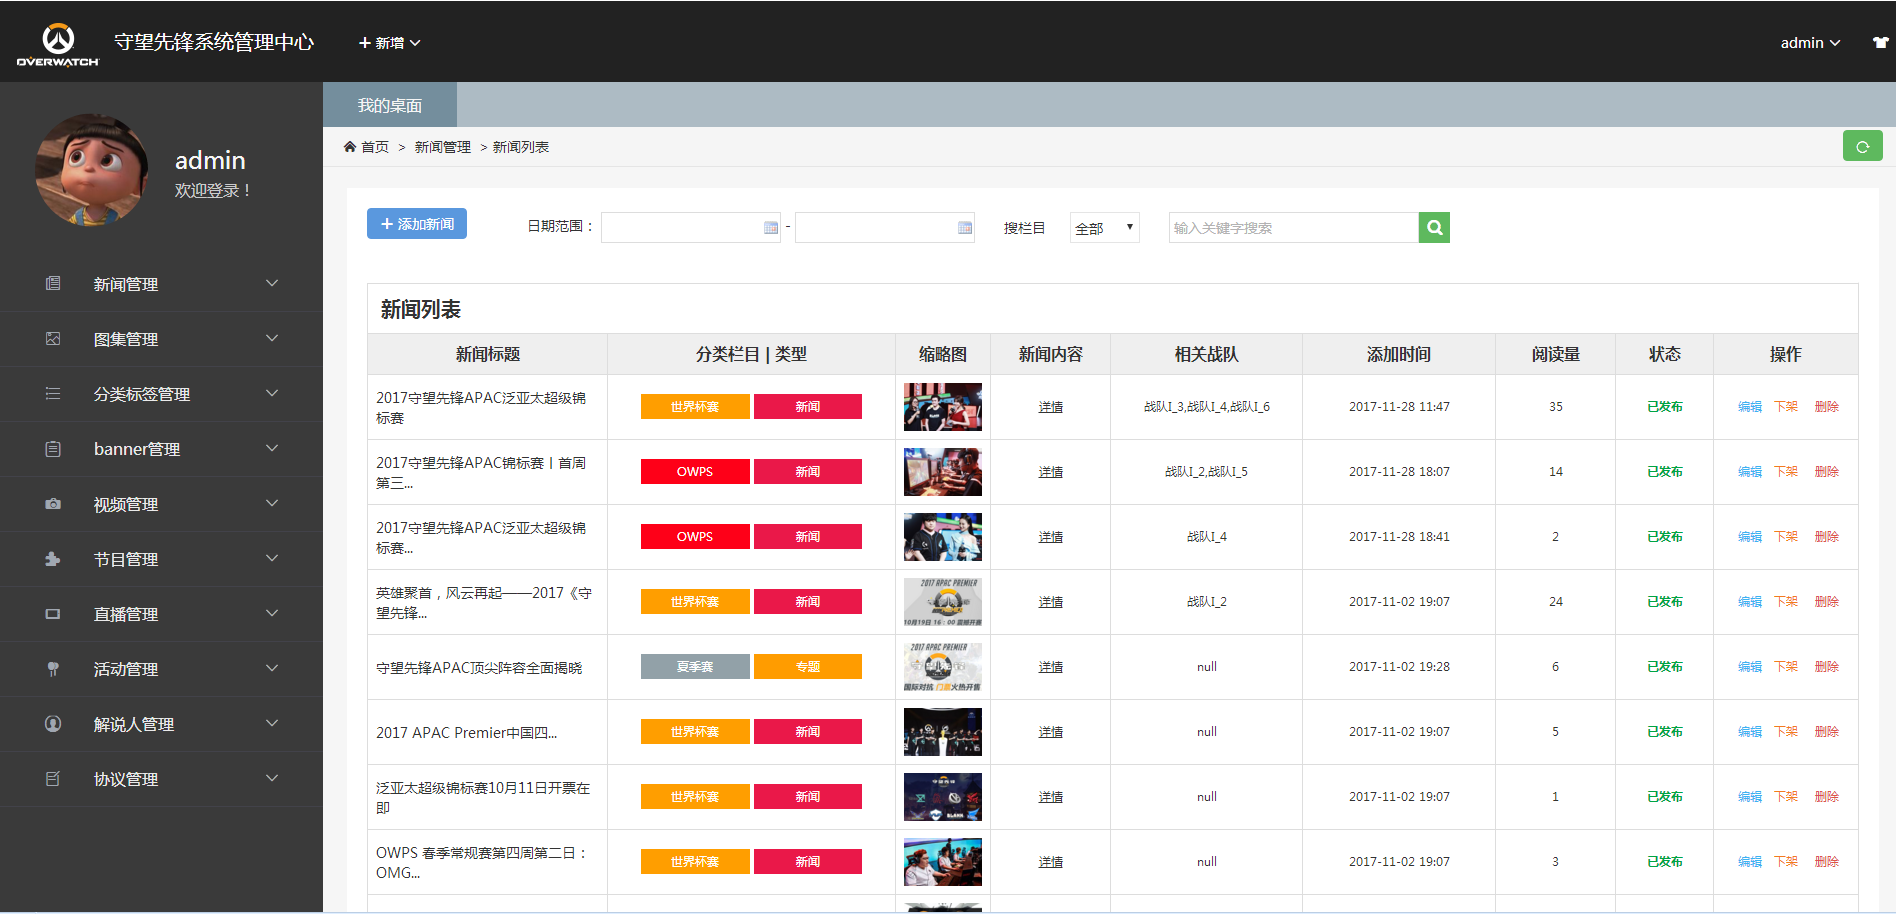Click the T-shirt skin icon in header

[x=1881, y=43]
